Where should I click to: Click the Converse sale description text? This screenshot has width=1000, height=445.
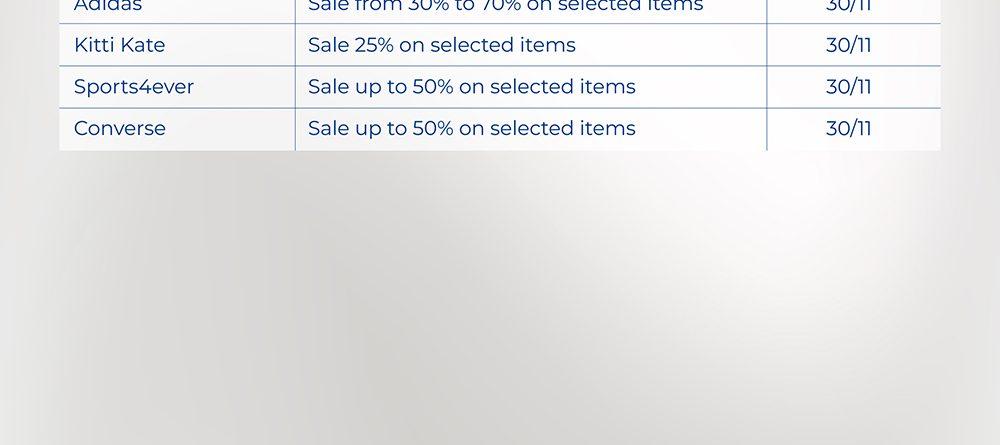471,129
